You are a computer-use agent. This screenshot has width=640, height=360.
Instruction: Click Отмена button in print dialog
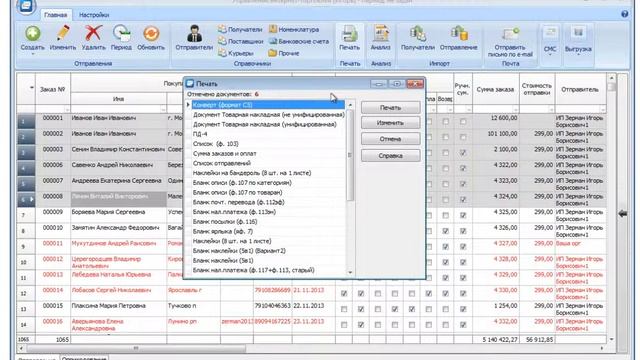click(x=391, y=139)
